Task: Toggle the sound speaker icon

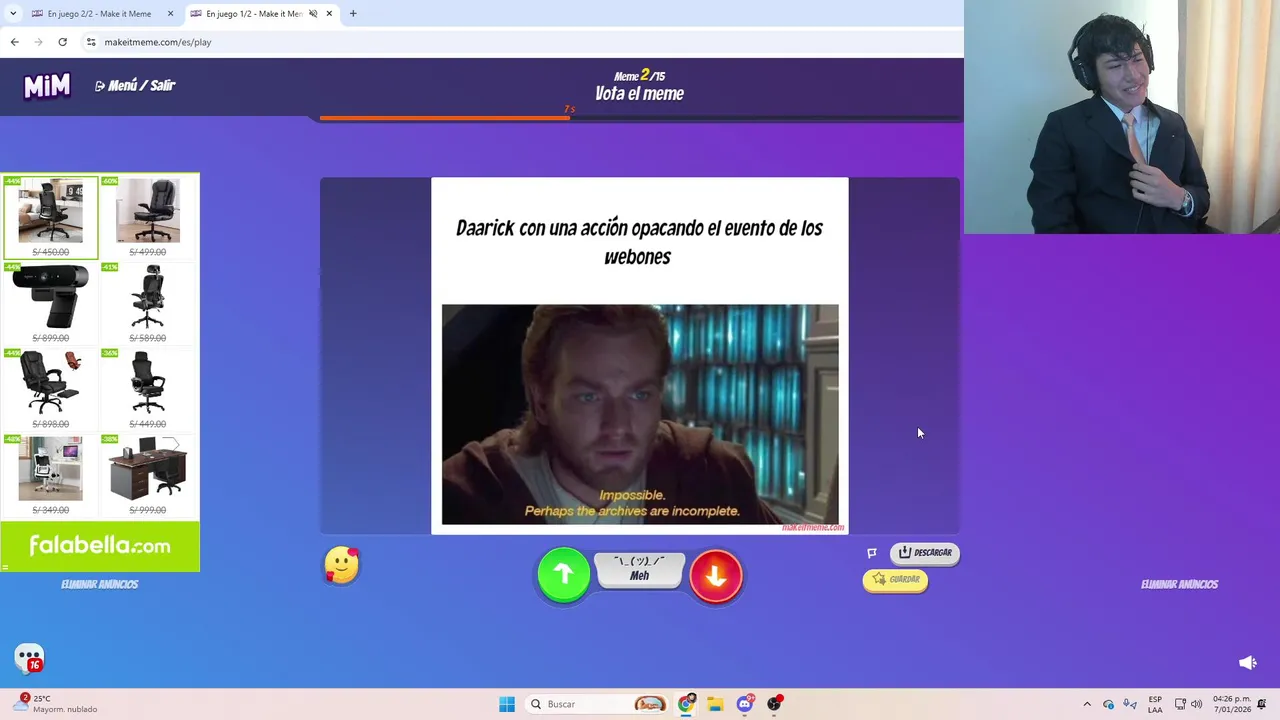Action: 1247,662
